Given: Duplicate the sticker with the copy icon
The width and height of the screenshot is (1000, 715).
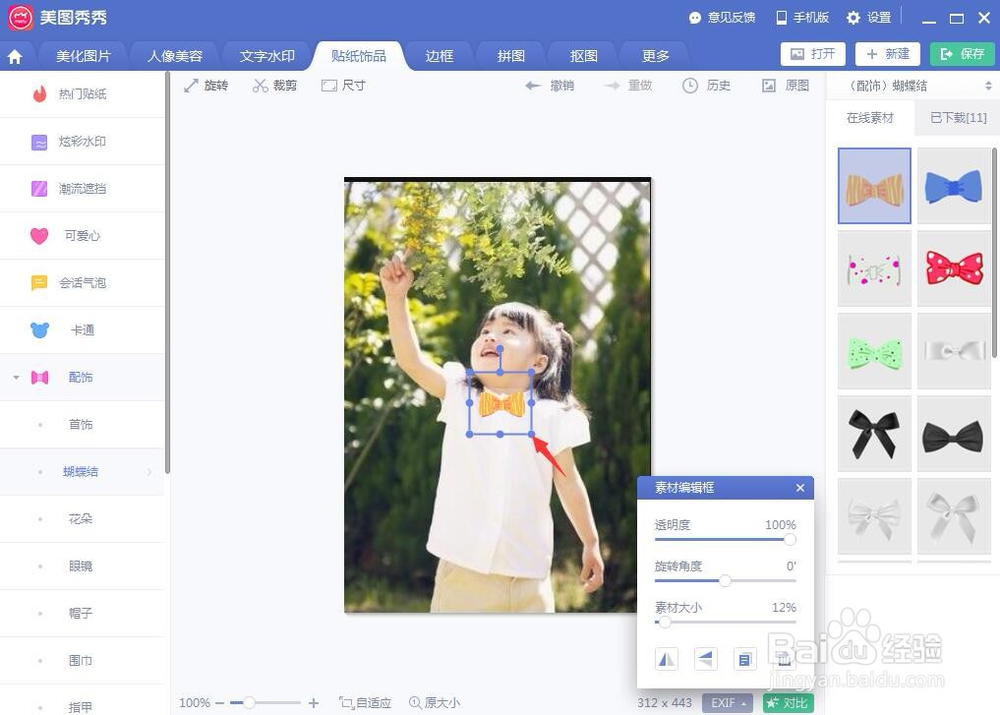Looking at the screenshot, I should pyautogui.click(x=744, y=659).
